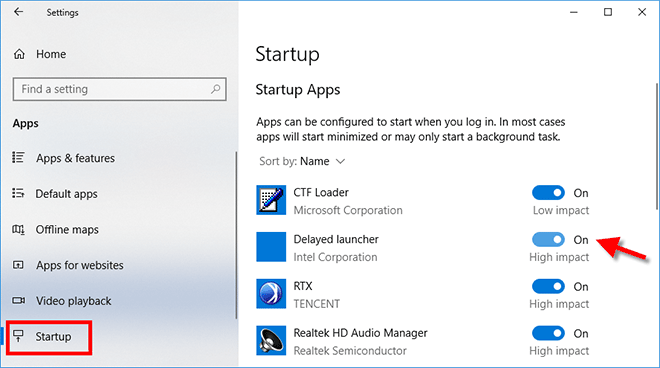Click the Default apps icon
660x368 pixels.
coord(18,193)
